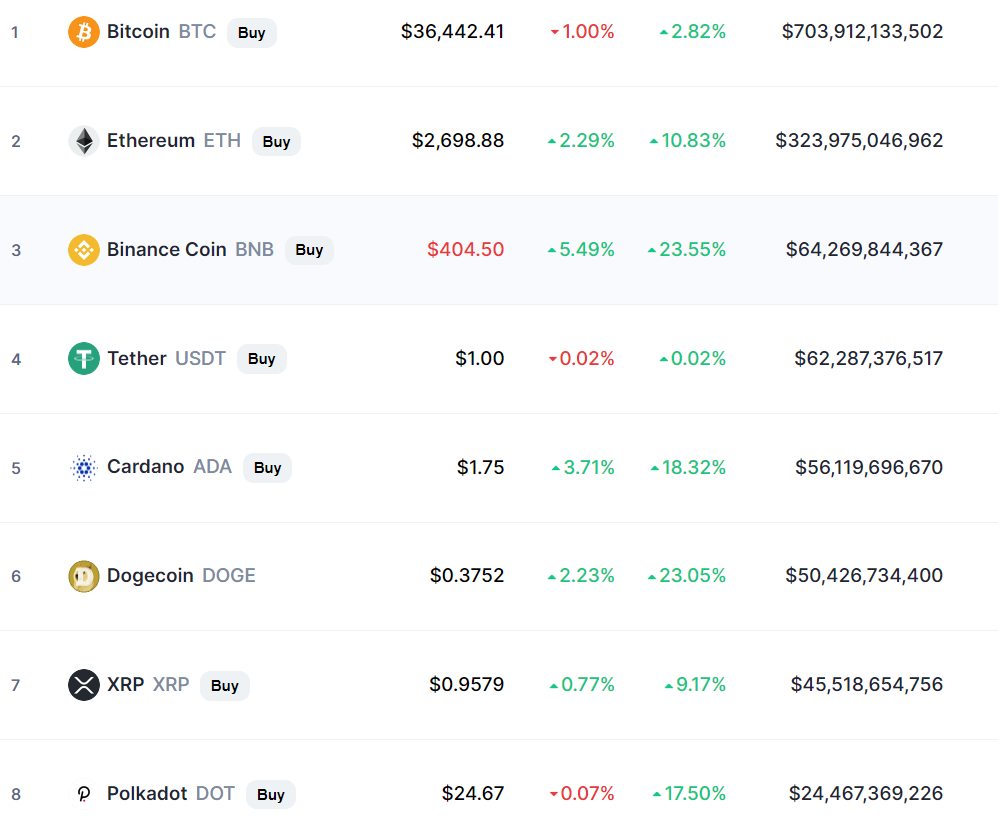Open the Ethereum name link
Screen dimensions: 998x828
pos(151,140)
